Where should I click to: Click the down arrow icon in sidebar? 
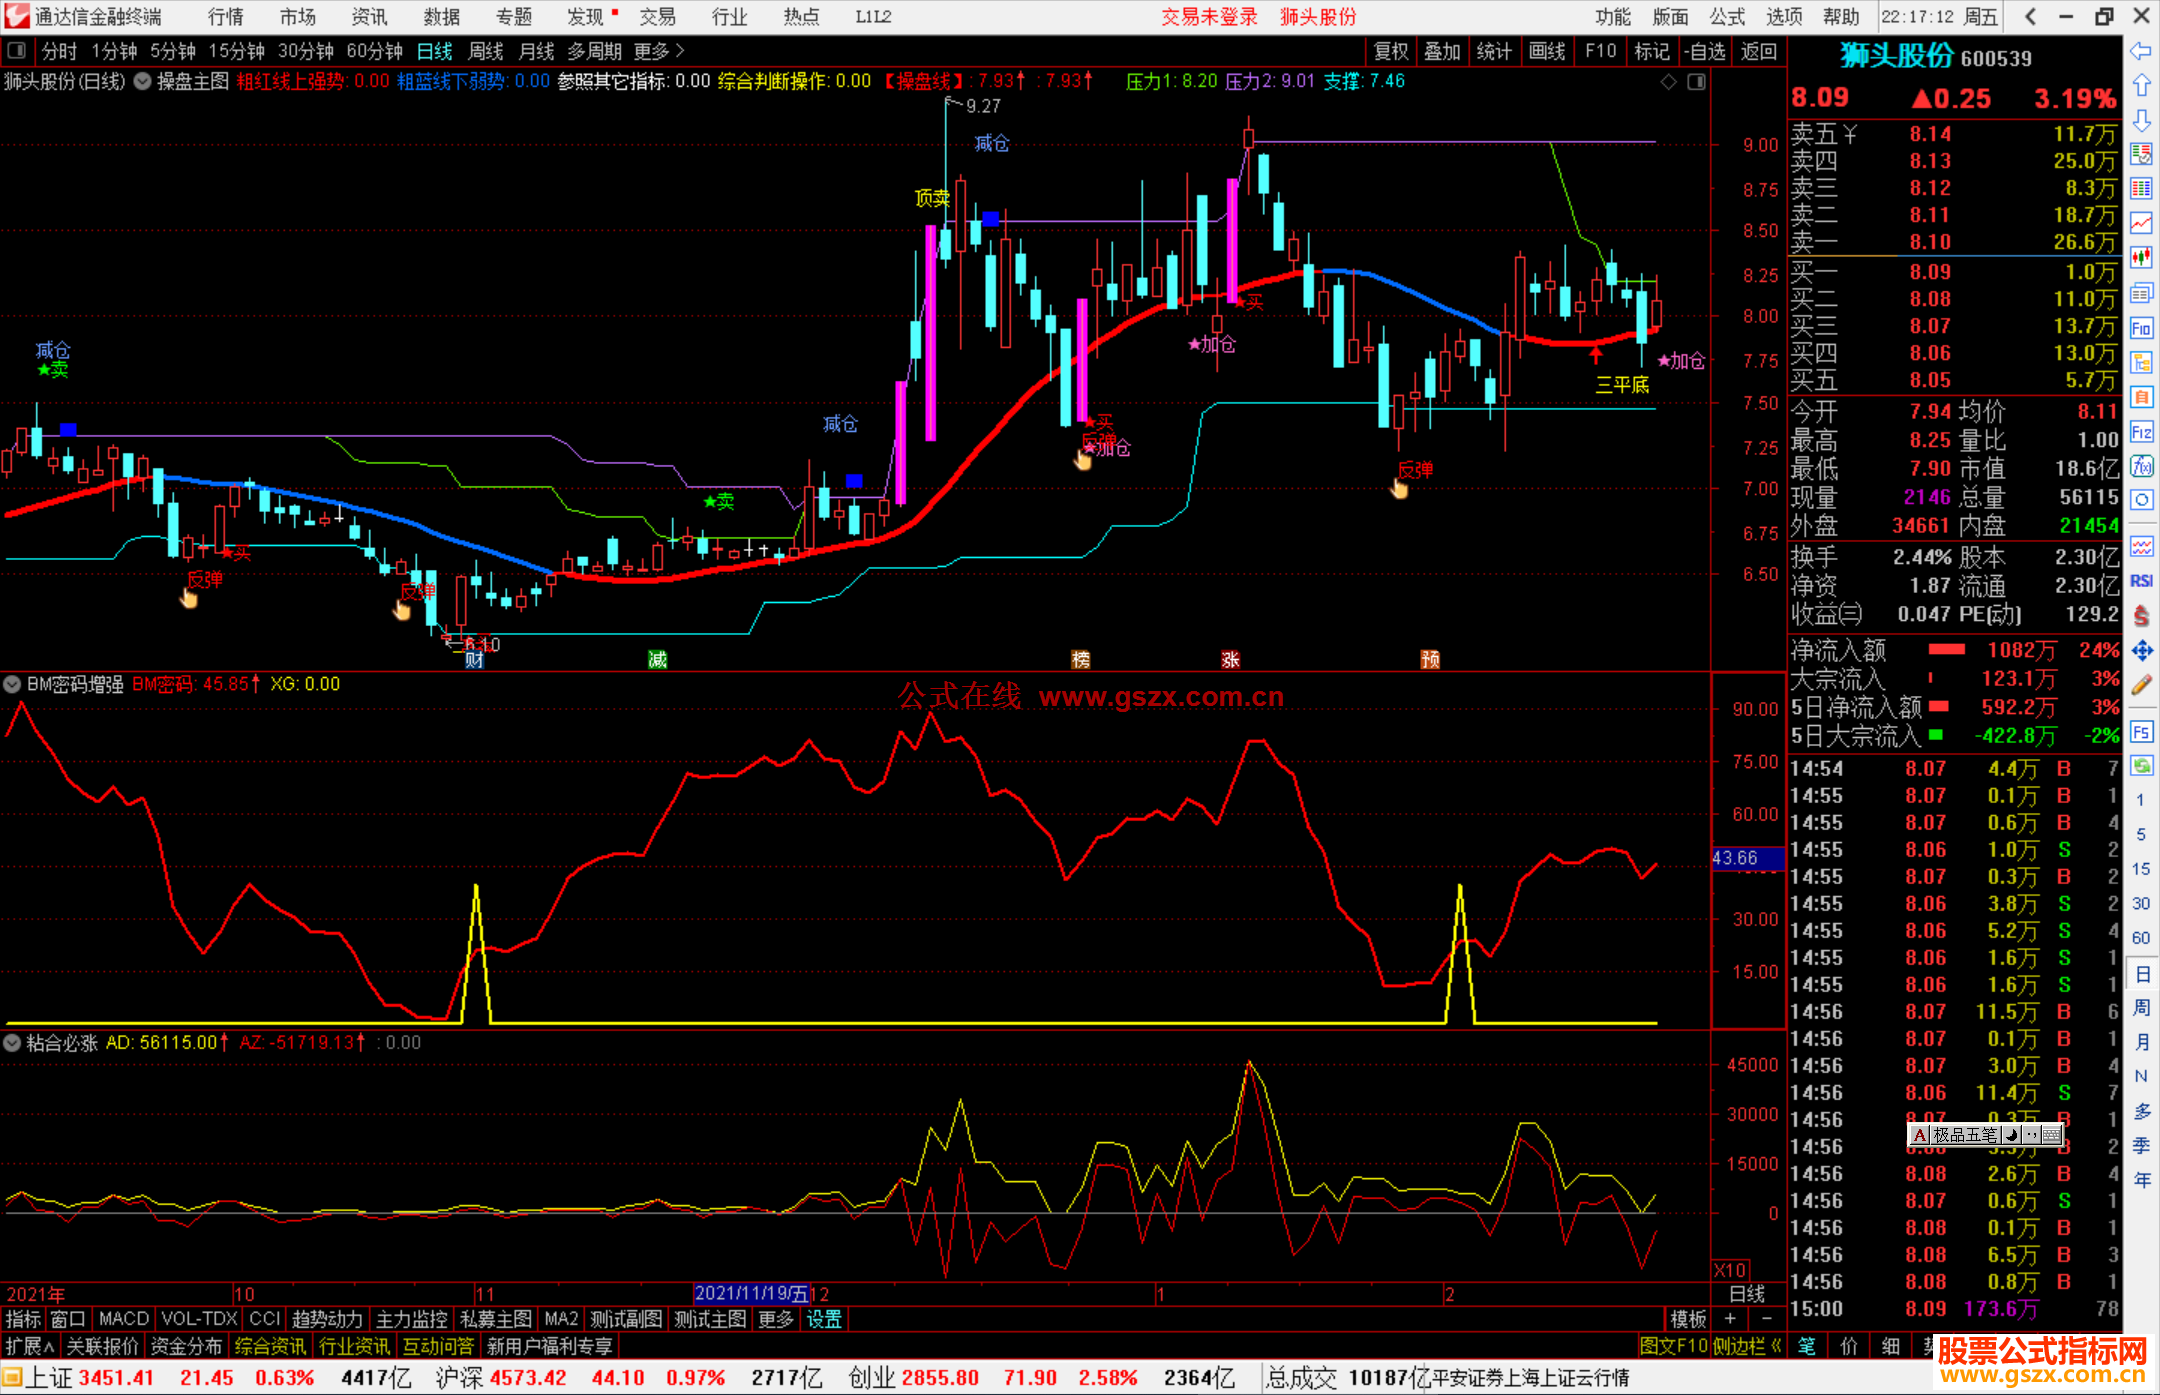2141,121
